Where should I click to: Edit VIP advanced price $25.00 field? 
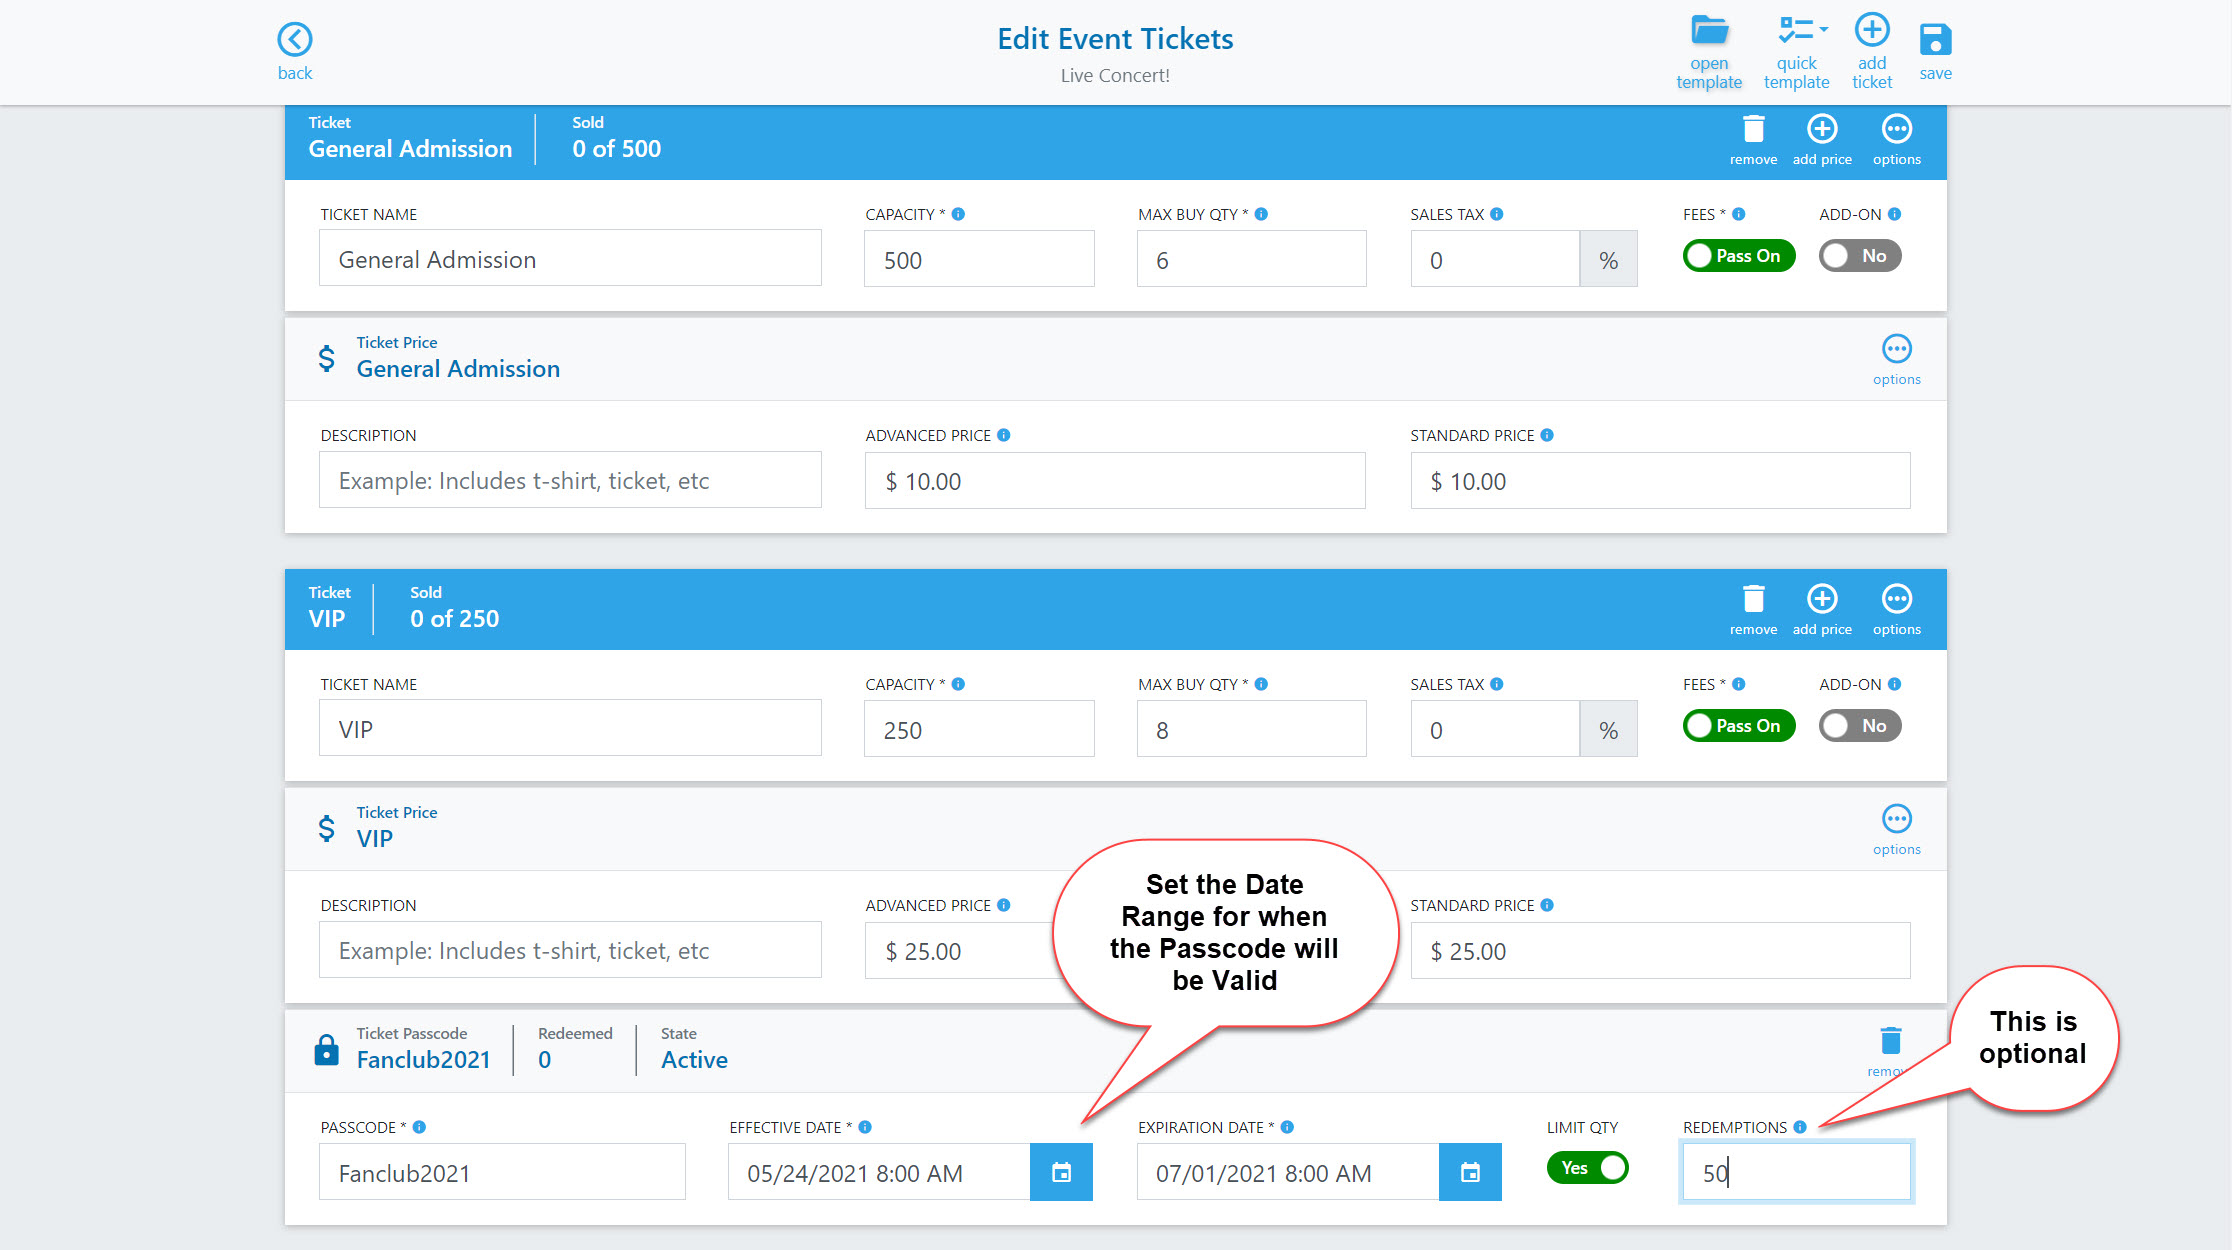[x=960, y=950]
